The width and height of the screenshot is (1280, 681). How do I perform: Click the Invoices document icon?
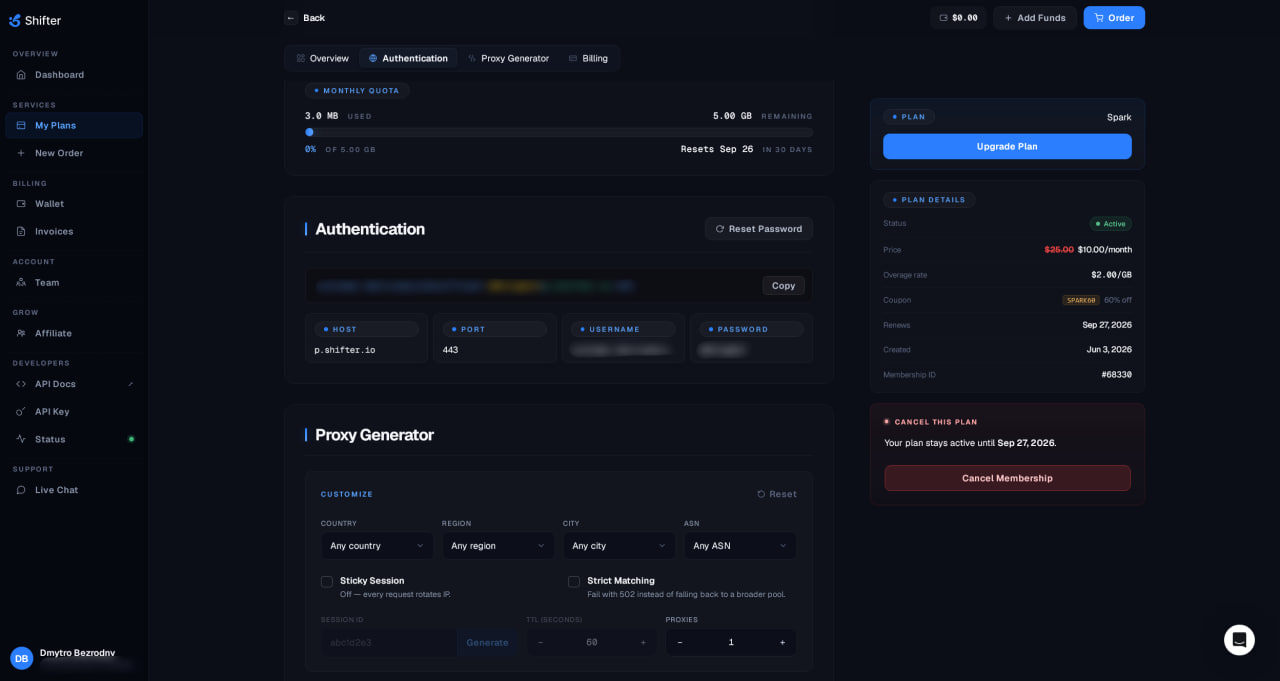click(x=21, y=231)
